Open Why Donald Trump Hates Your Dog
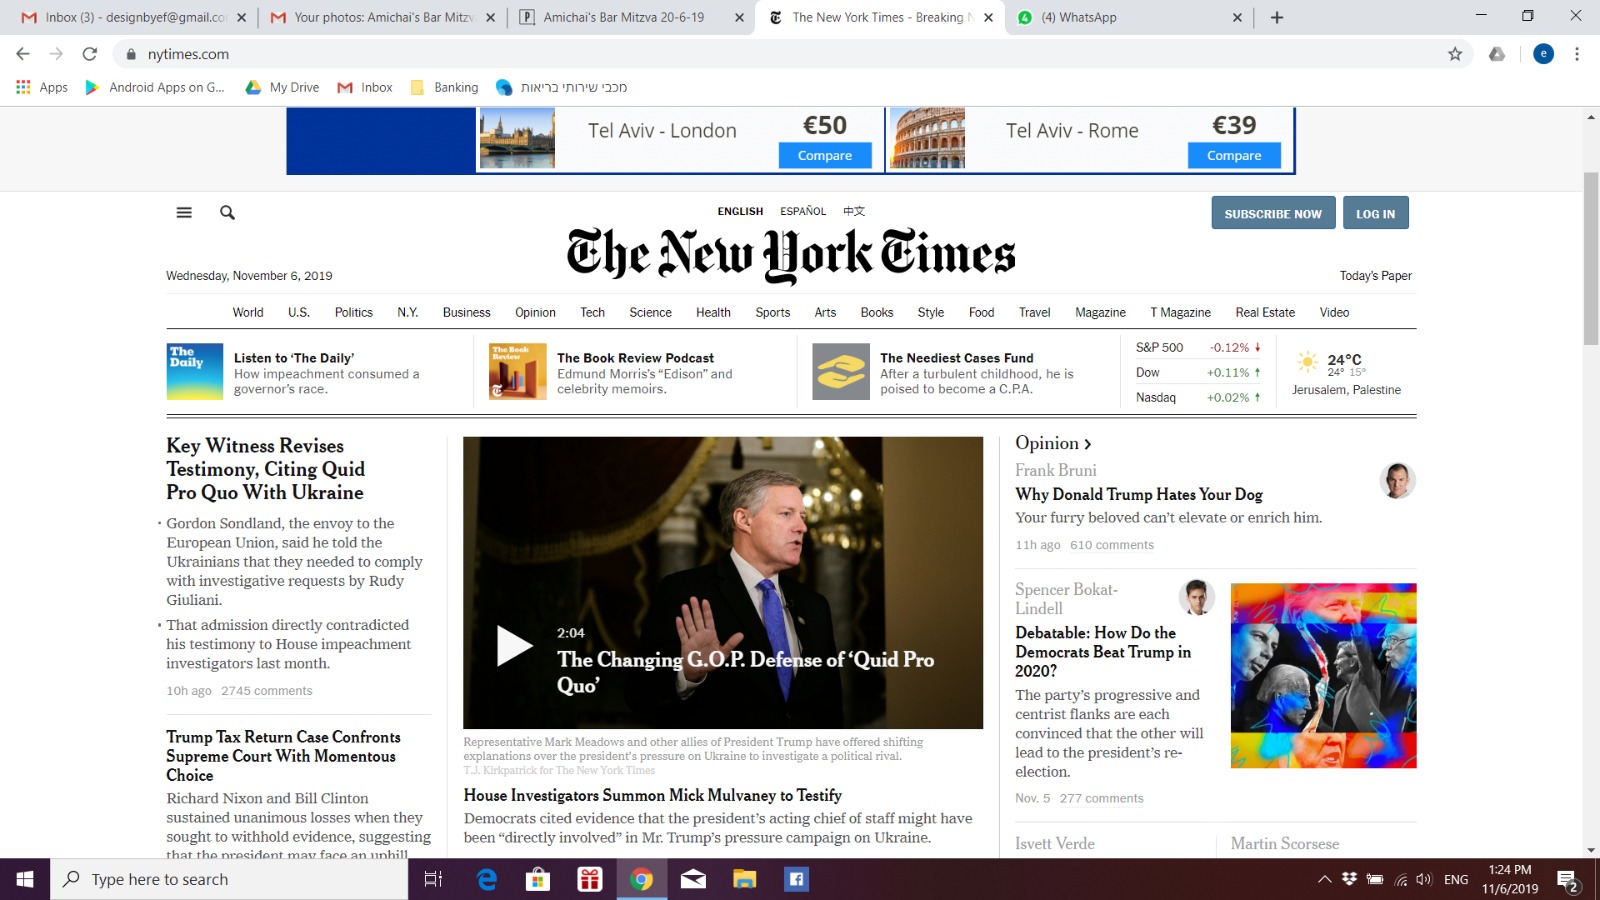This screenshot has width=1600, height=900. [1139, 494]
